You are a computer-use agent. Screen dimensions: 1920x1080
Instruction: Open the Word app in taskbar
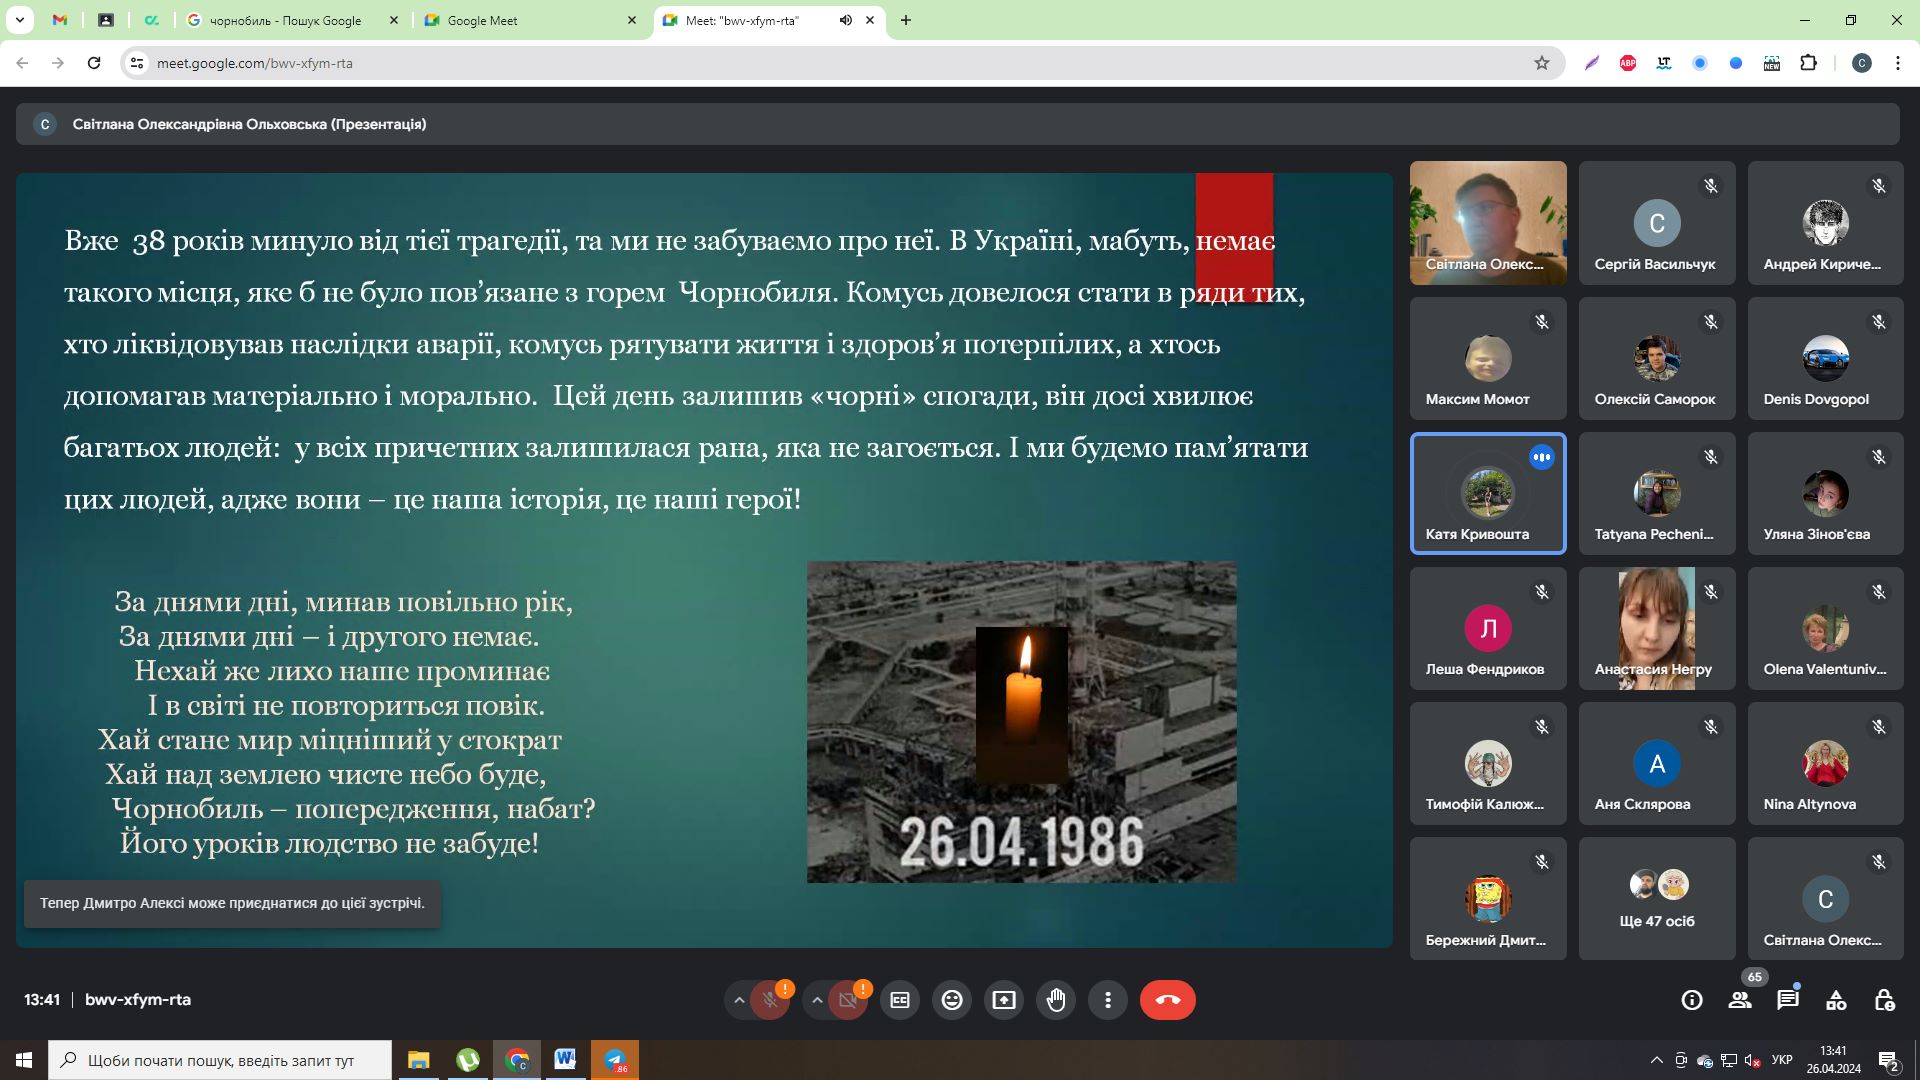(565, 1060)
